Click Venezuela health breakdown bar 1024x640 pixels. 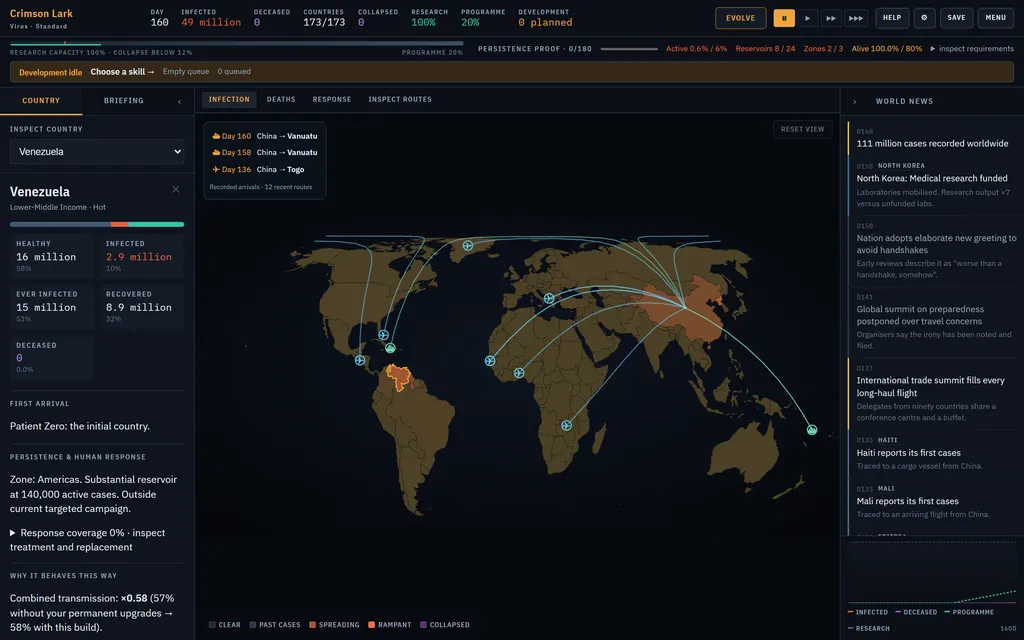(x=97, y=224)
